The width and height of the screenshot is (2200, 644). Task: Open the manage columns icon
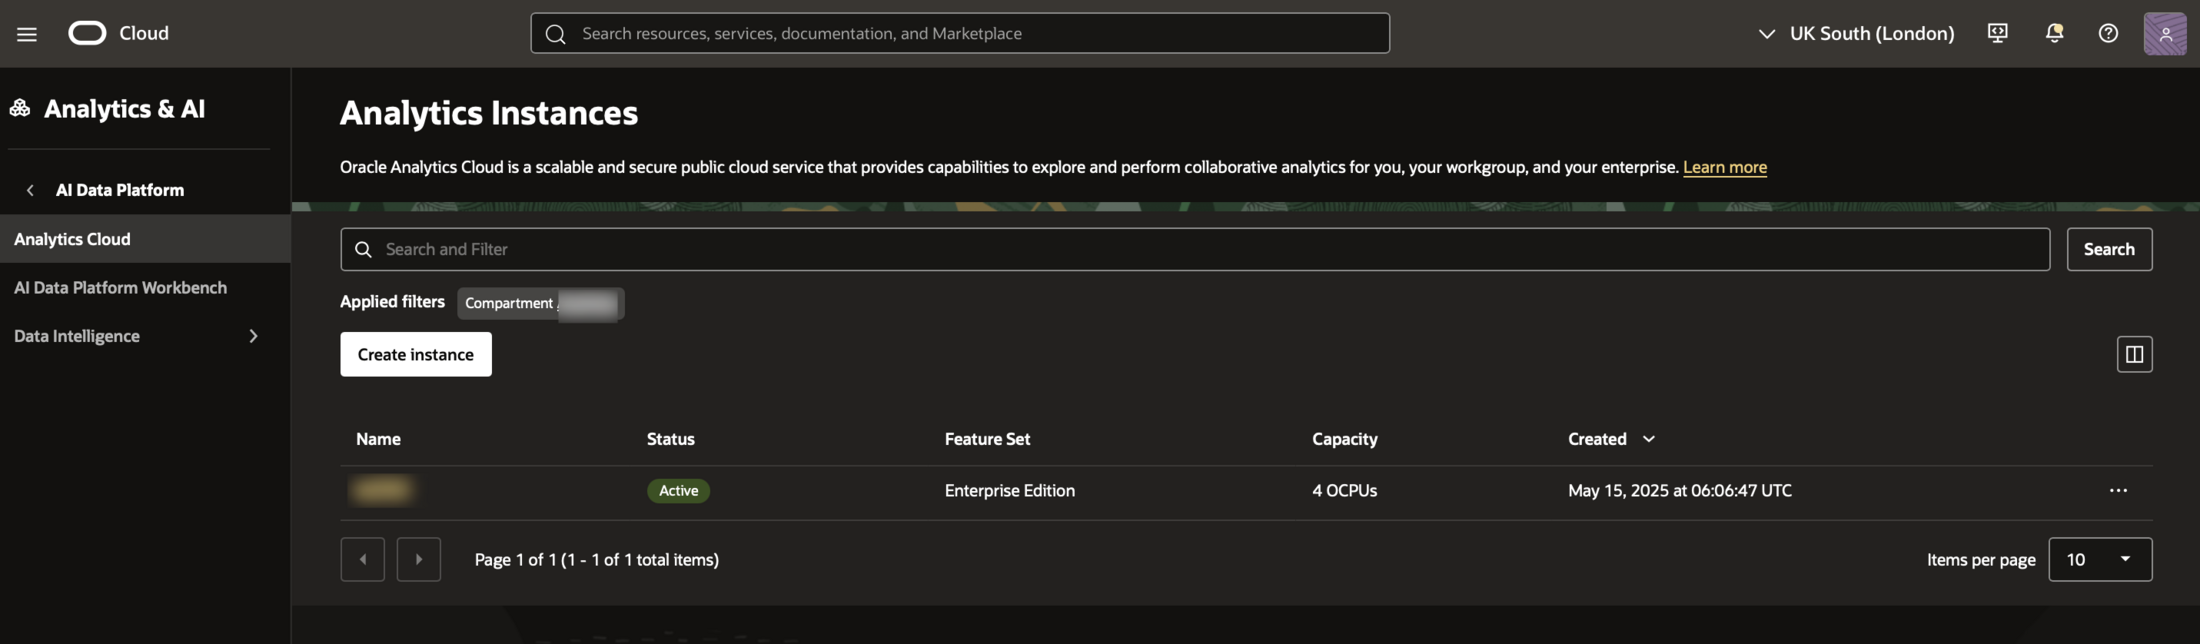point(2134,354)
